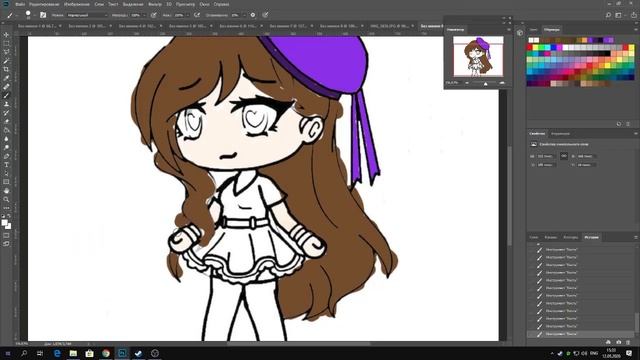Open the collapsed 3D panel icon
This screenshot has width=640, height=360.
(x=520, y=33)
